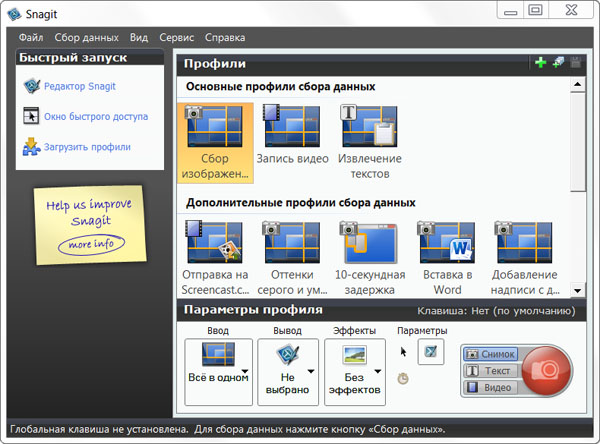This screenshot has width=600, height=444.
Task: Choose Добавление надписи profile
Action: click(525, 258)
